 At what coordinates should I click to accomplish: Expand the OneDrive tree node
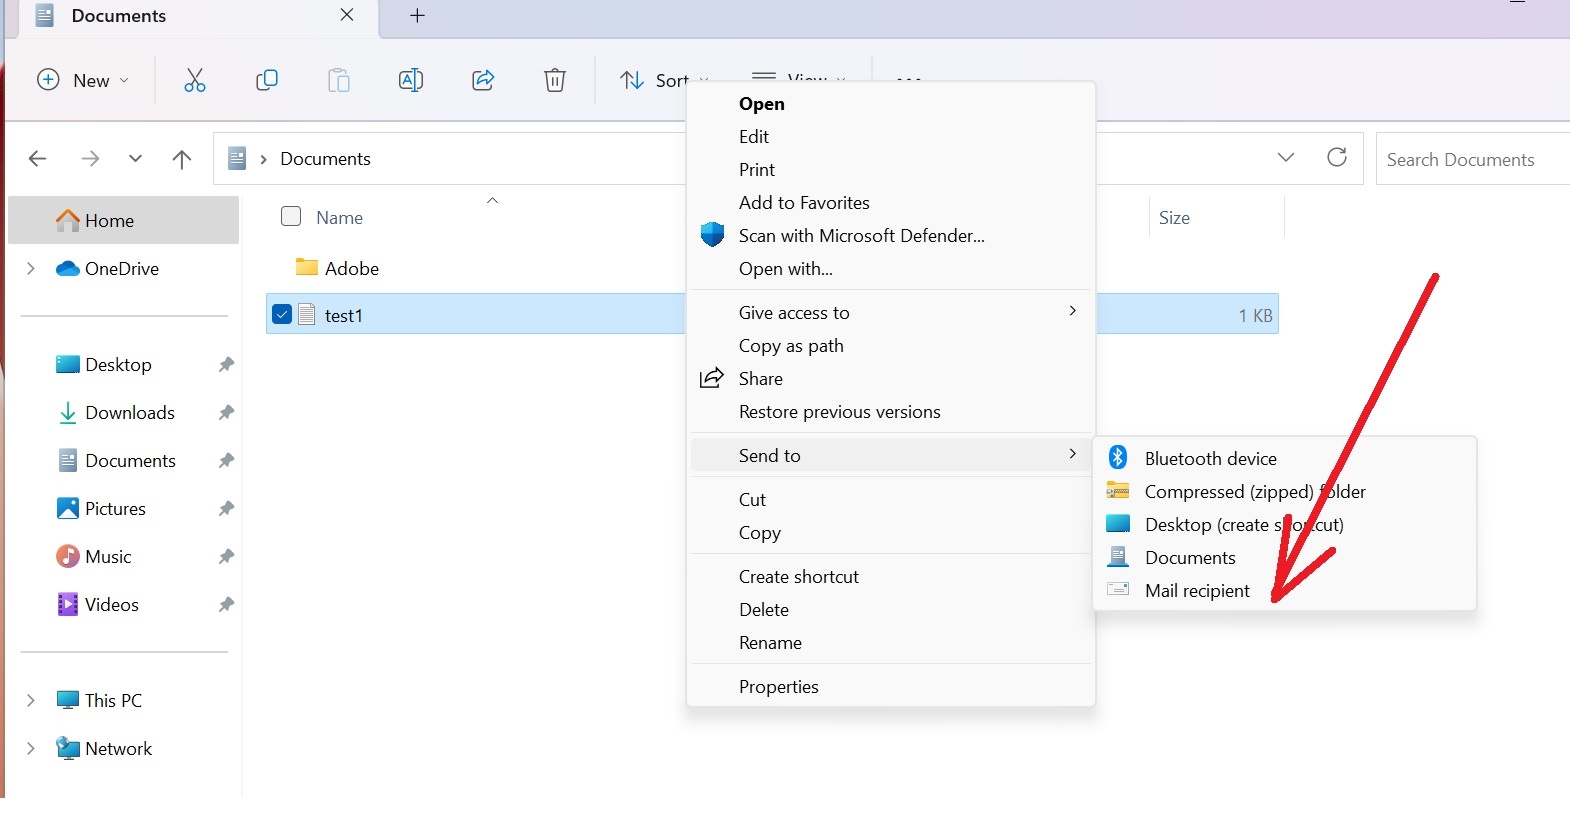pyautogui.click(x=31, y=268)
